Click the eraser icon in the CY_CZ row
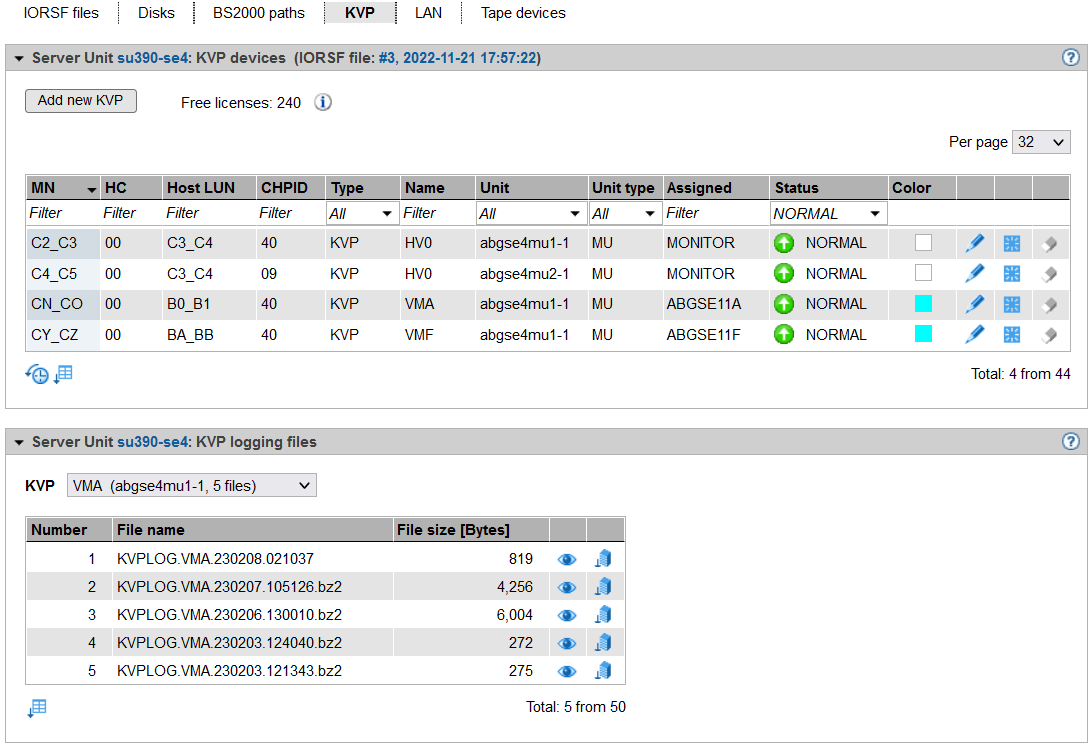Image resolution: width=1092 pixels, height=749 pixels. coord(1049,335)
